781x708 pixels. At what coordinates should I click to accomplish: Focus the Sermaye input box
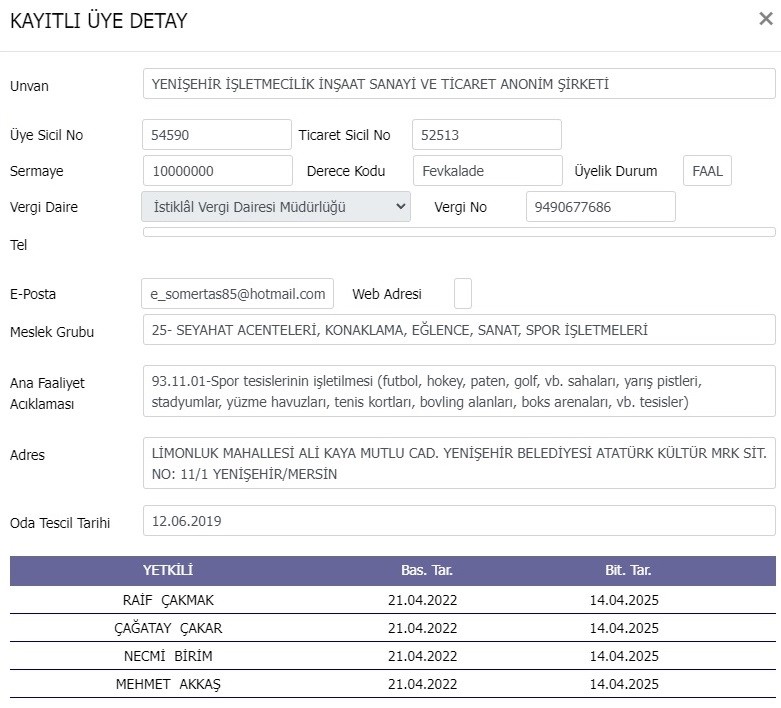point(218,171)
